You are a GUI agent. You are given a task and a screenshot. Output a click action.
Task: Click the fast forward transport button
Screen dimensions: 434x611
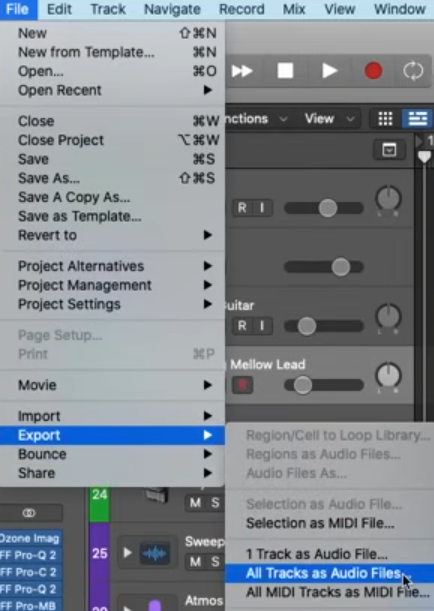[x=242, y=71]
